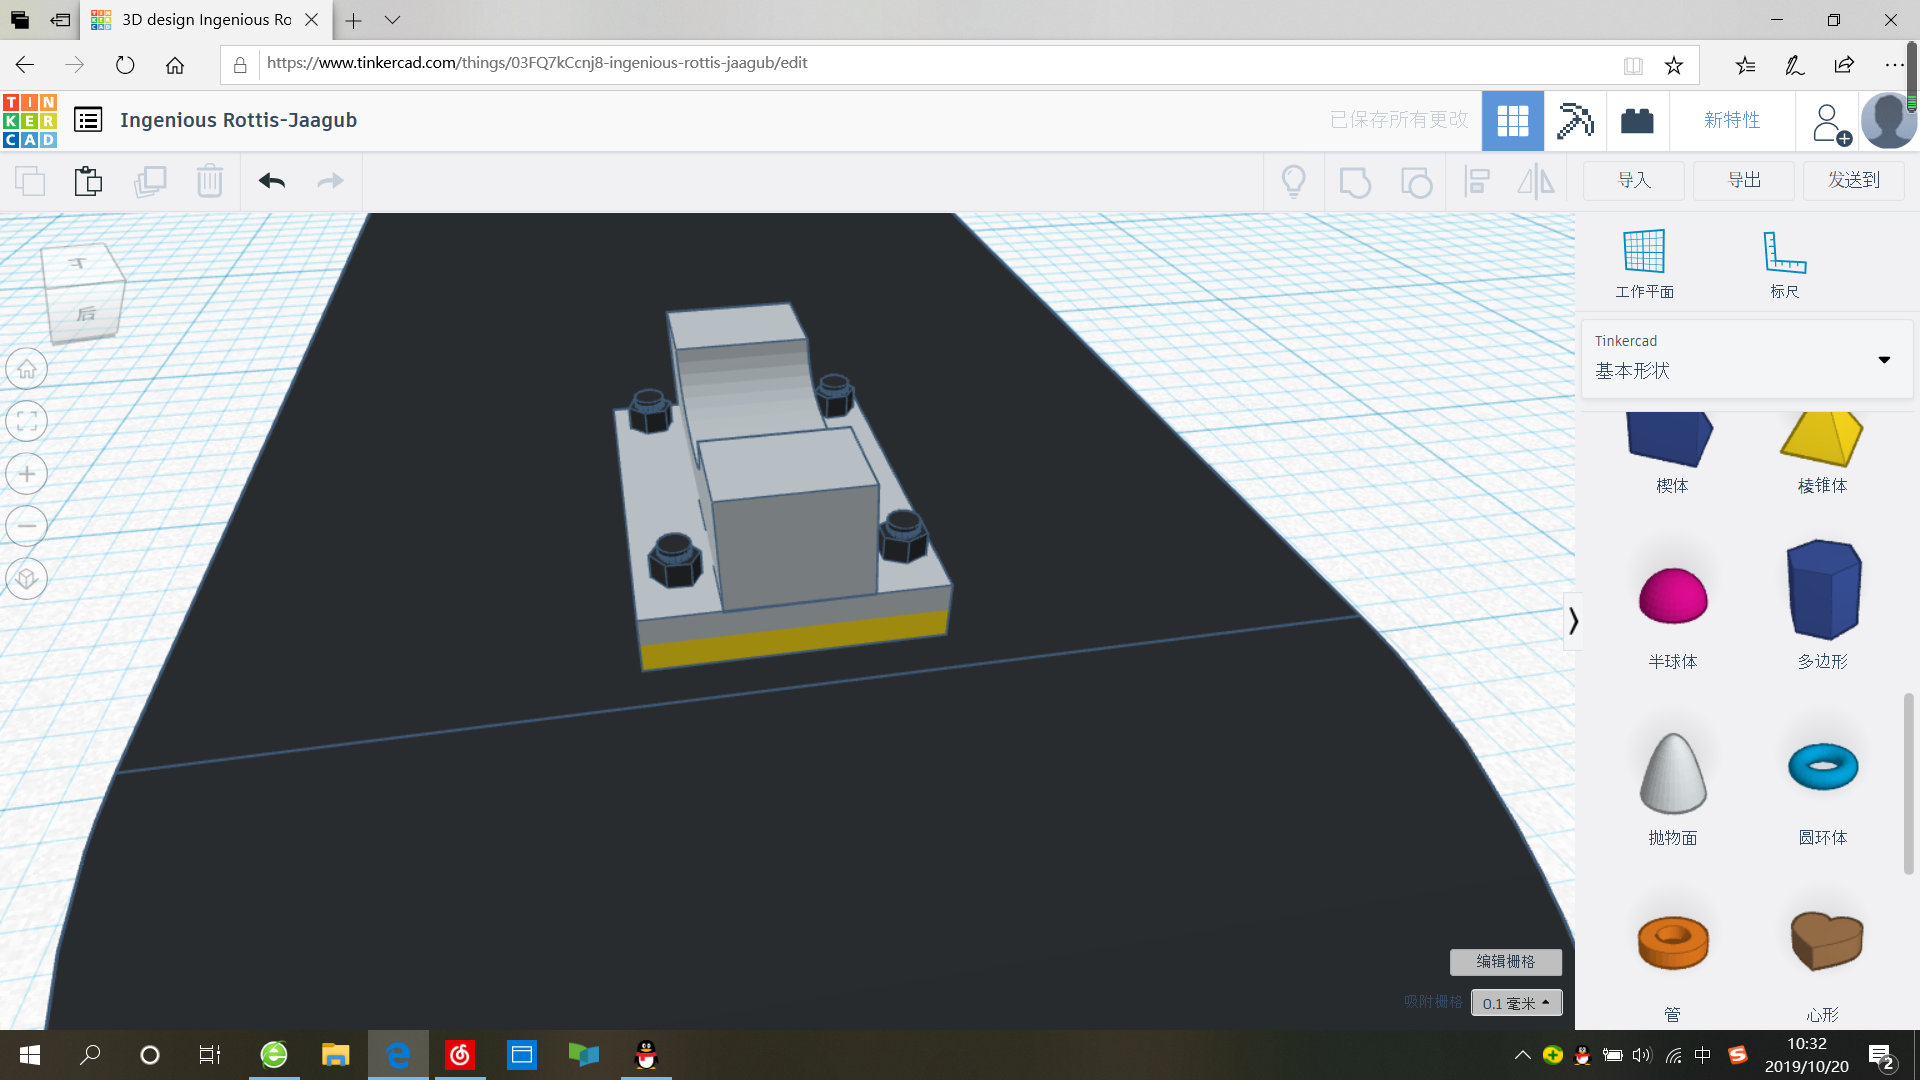Click the Duplicate tool icon
This screenshot has height=1080, width=1920.
[x=150, y=181]
